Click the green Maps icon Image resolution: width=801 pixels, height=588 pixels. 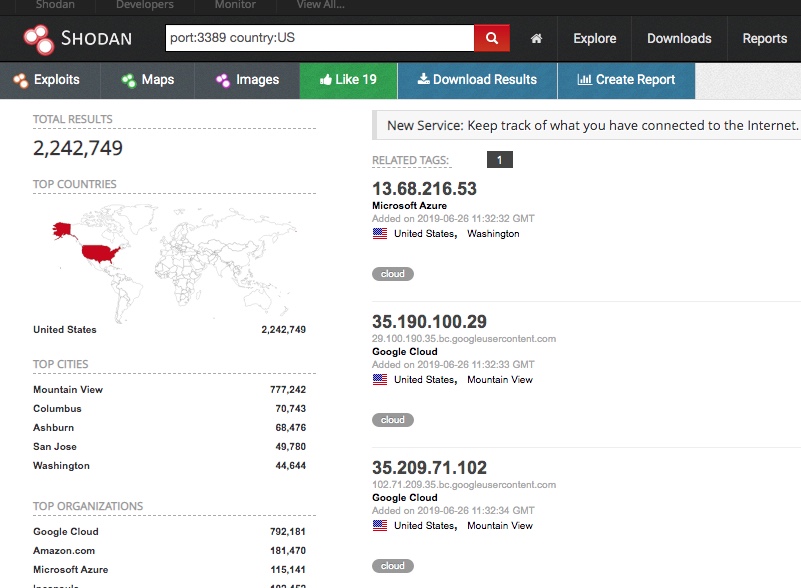[128, 80]
